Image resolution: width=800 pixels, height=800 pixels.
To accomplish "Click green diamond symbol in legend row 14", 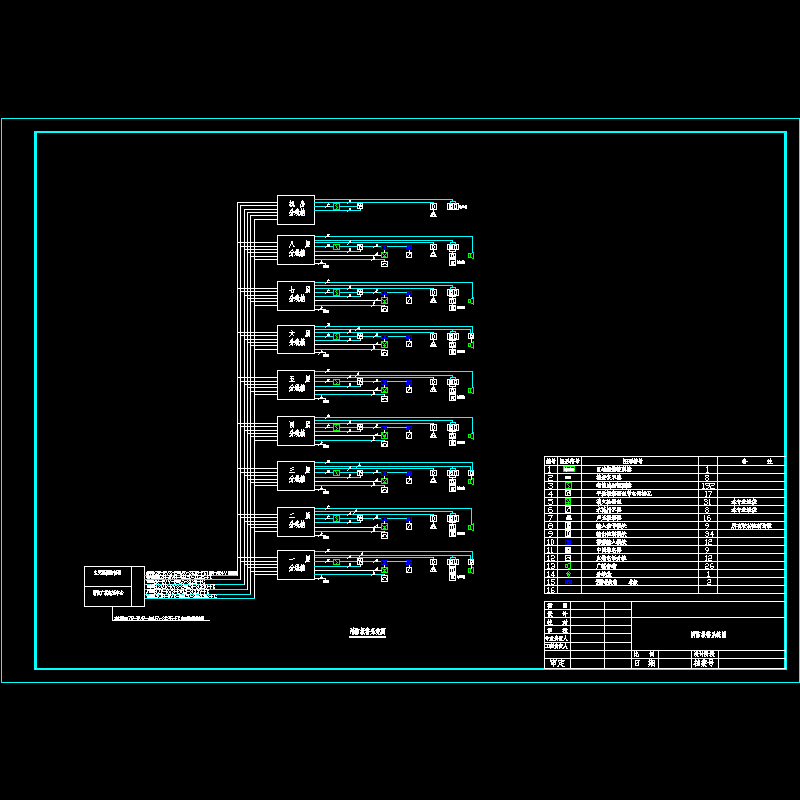I will [x=568, y=573].
